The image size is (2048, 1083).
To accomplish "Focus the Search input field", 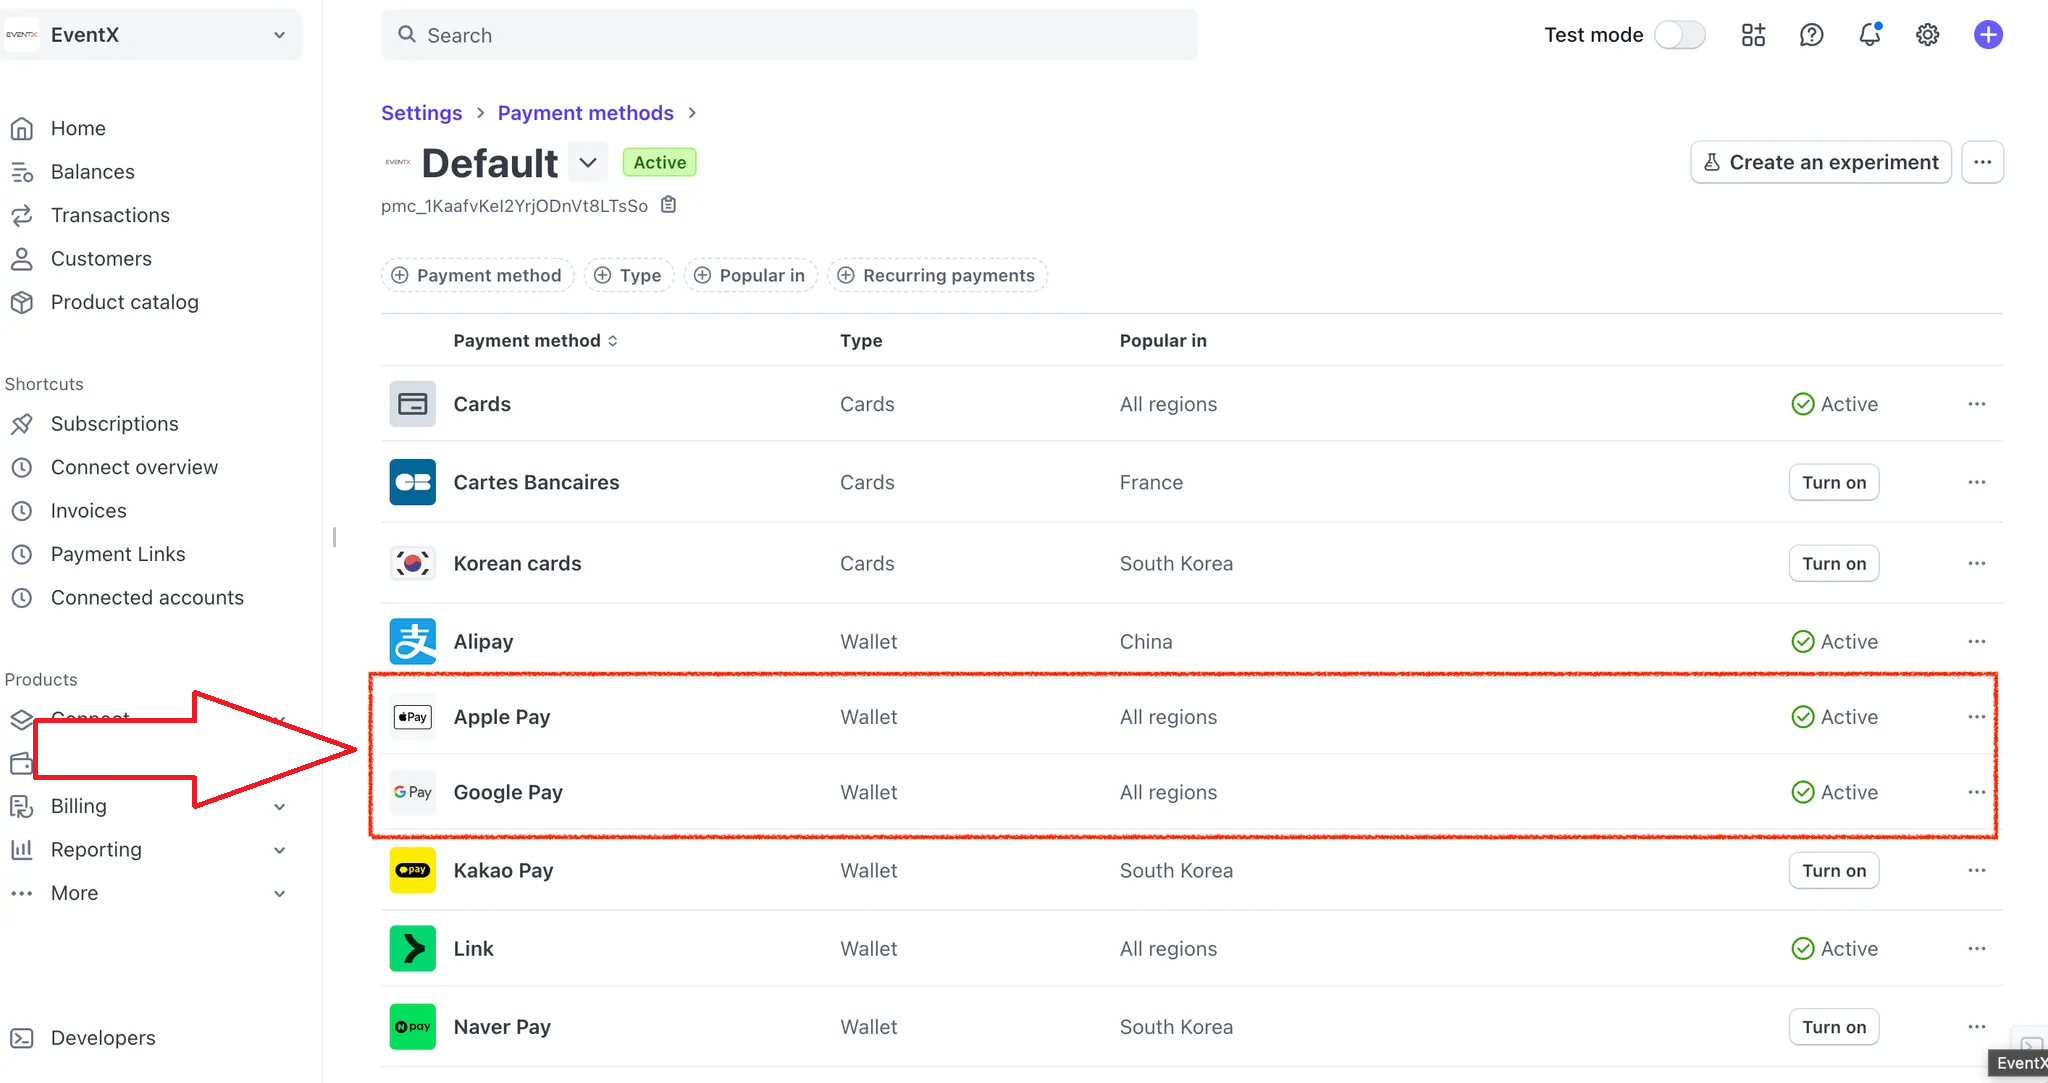I will [x=789, y=35].
